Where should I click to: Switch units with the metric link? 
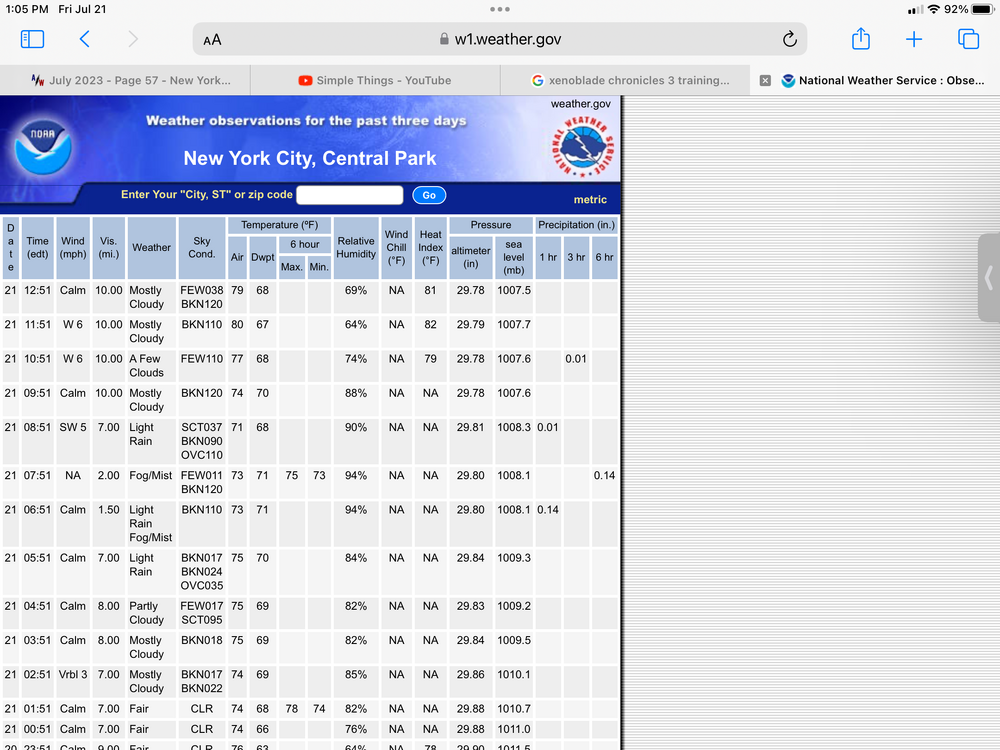(590, 200)
